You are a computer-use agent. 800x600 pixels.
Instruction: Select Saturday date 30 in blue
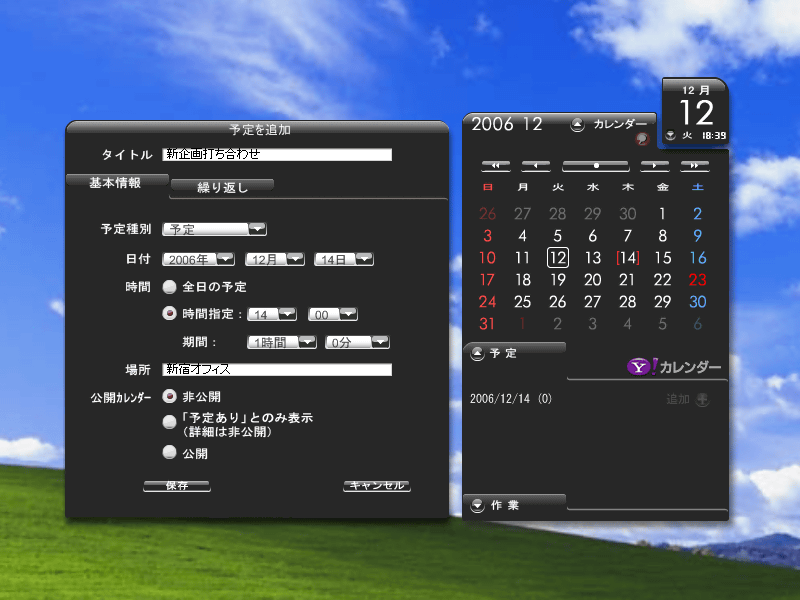[697, 302]
